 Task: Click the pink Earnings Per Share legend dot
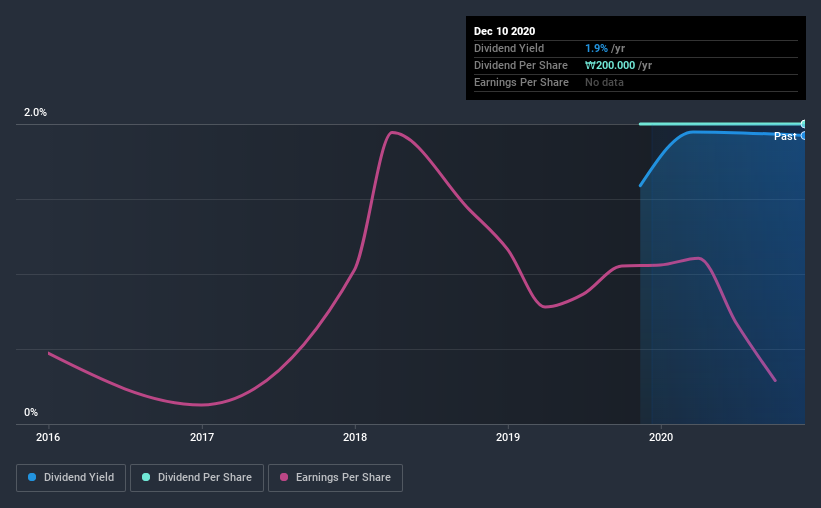[284, 477]
